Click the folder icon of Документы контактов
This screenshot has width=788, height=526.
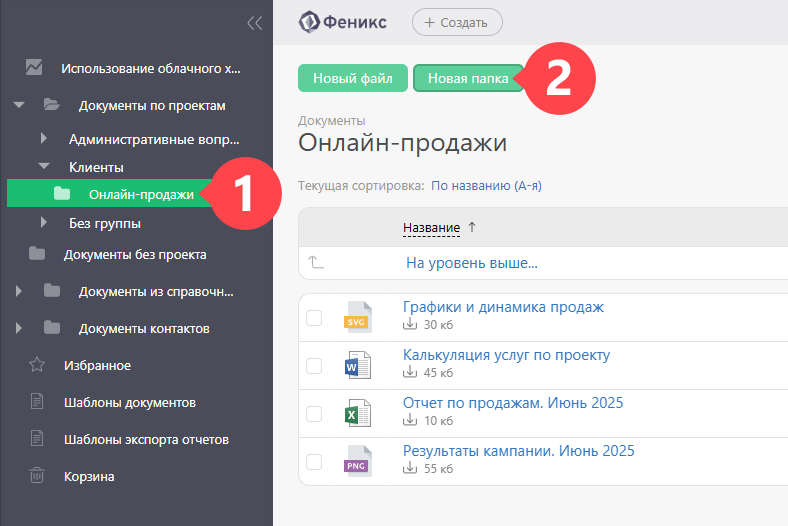coord(52,328)
